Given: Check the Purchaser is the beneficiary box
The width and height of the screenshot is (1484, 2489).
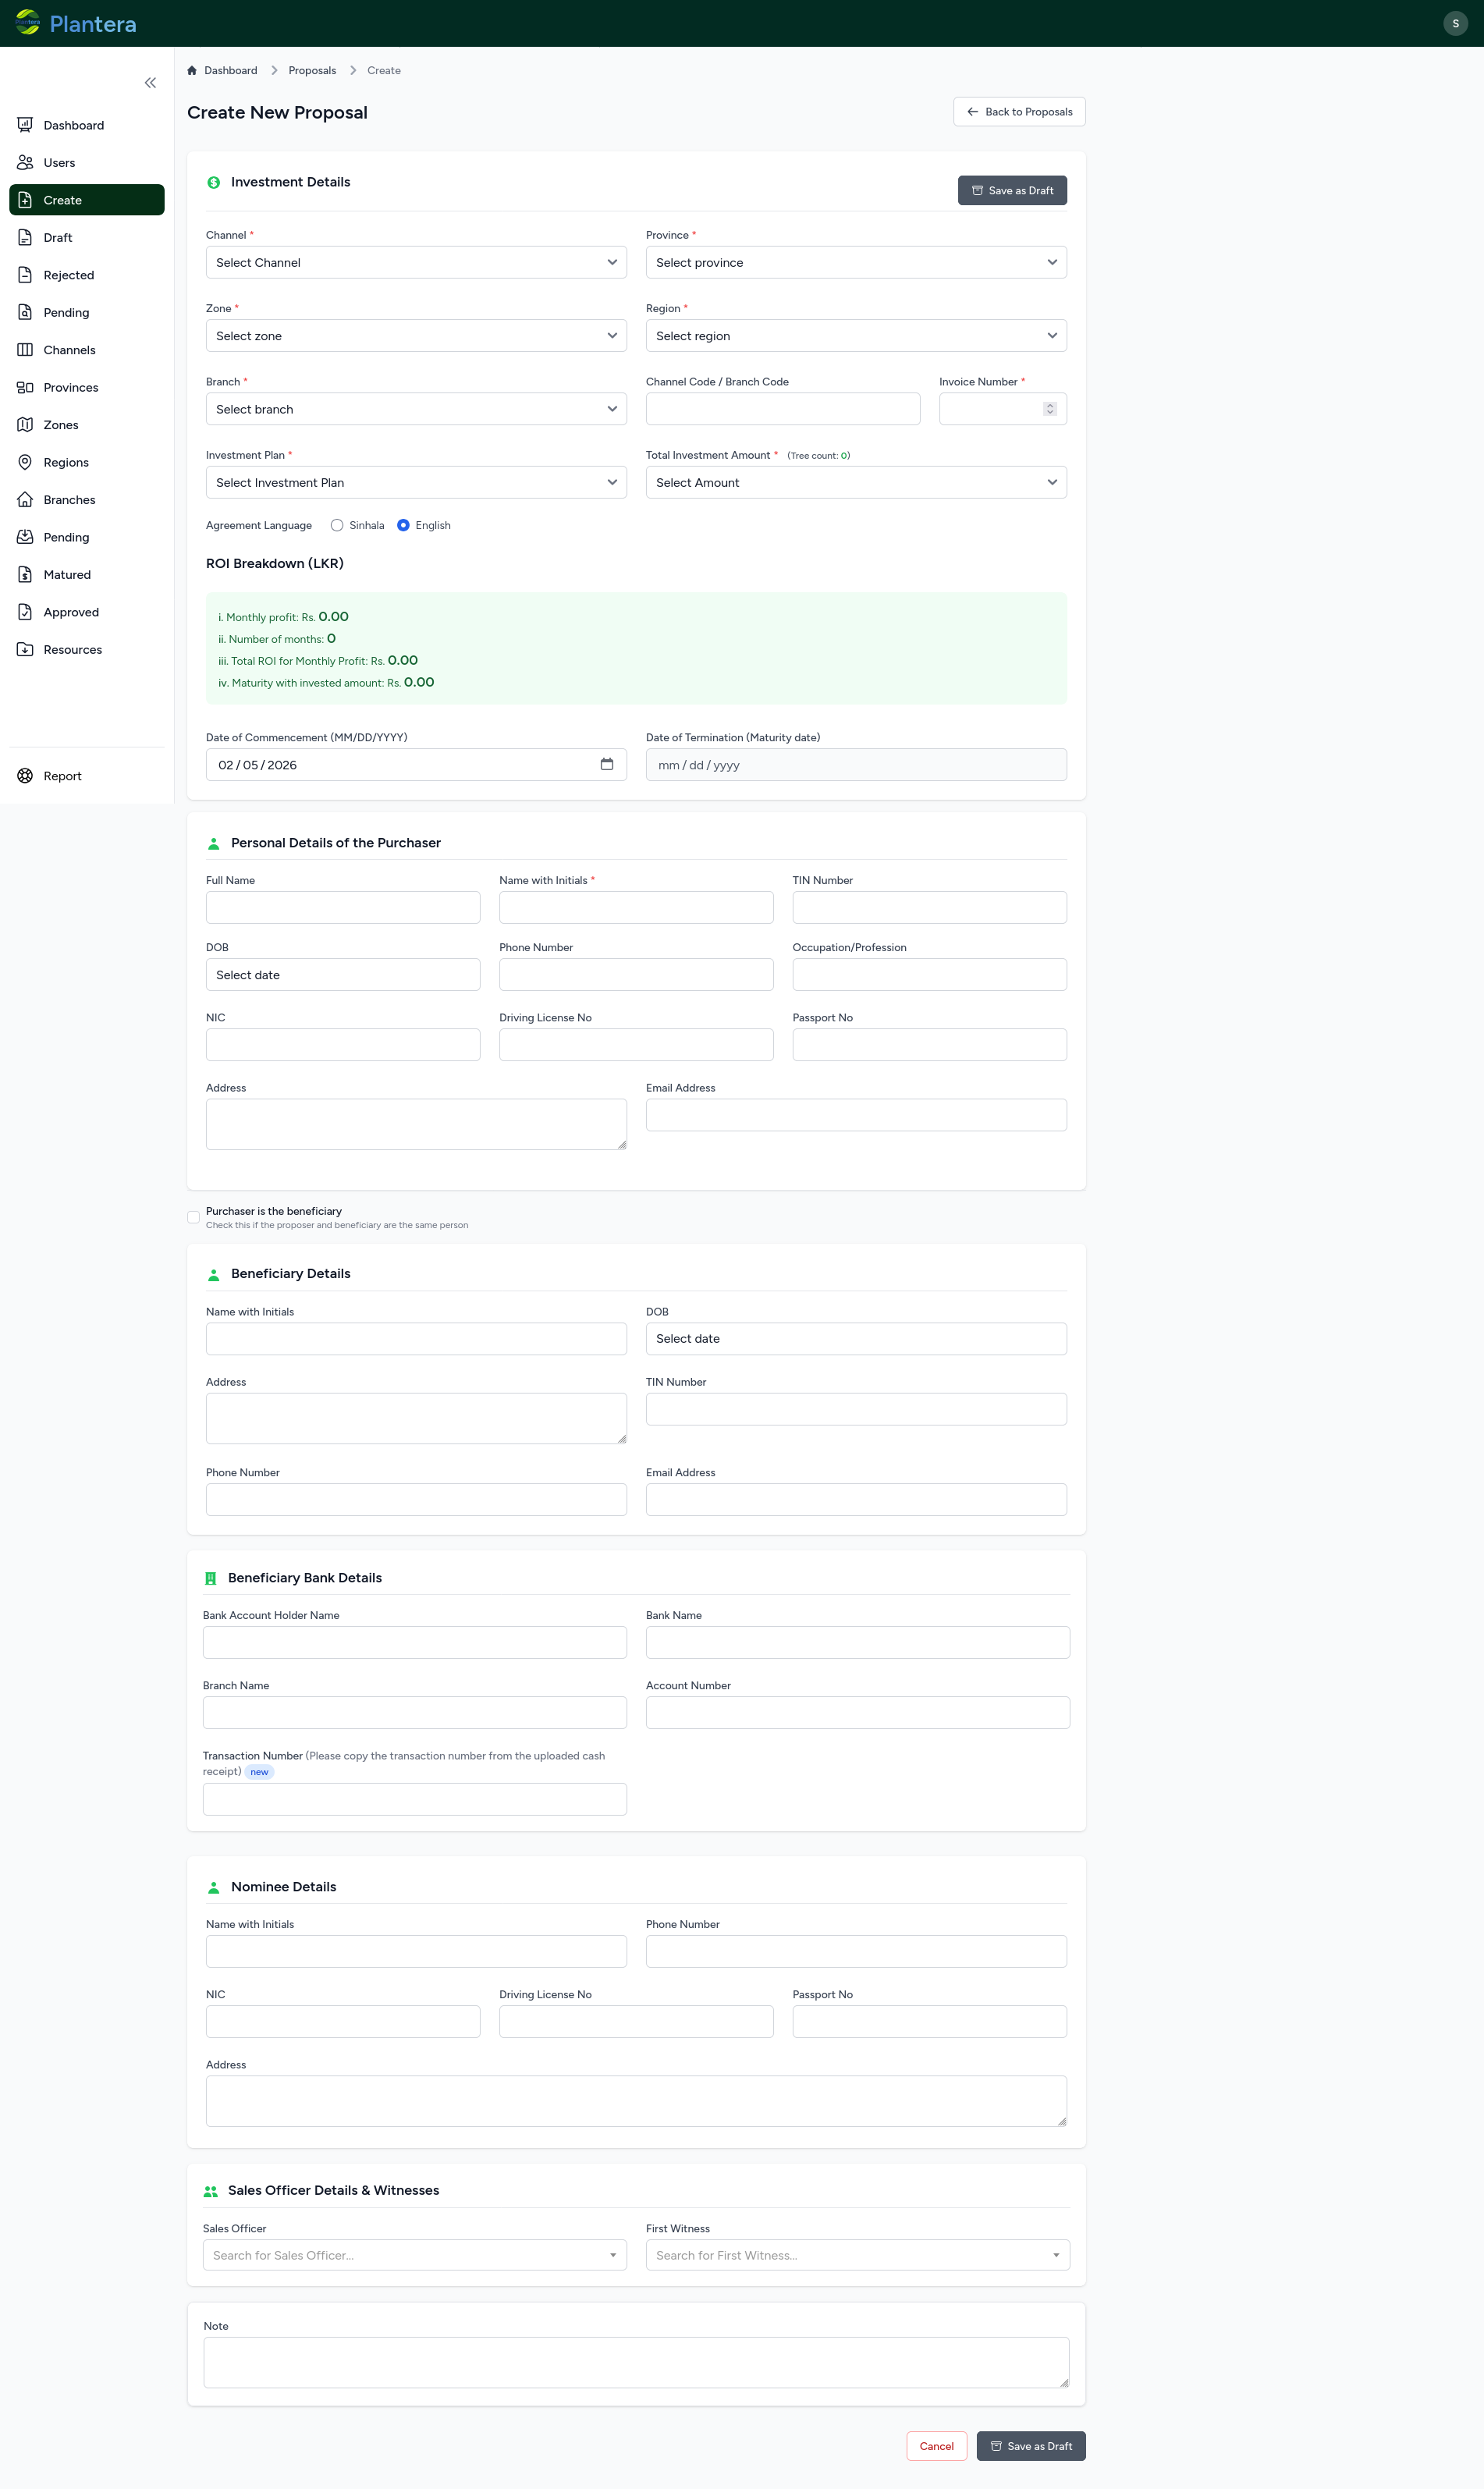Looking at the screenshot, I should click(193, 1217).
